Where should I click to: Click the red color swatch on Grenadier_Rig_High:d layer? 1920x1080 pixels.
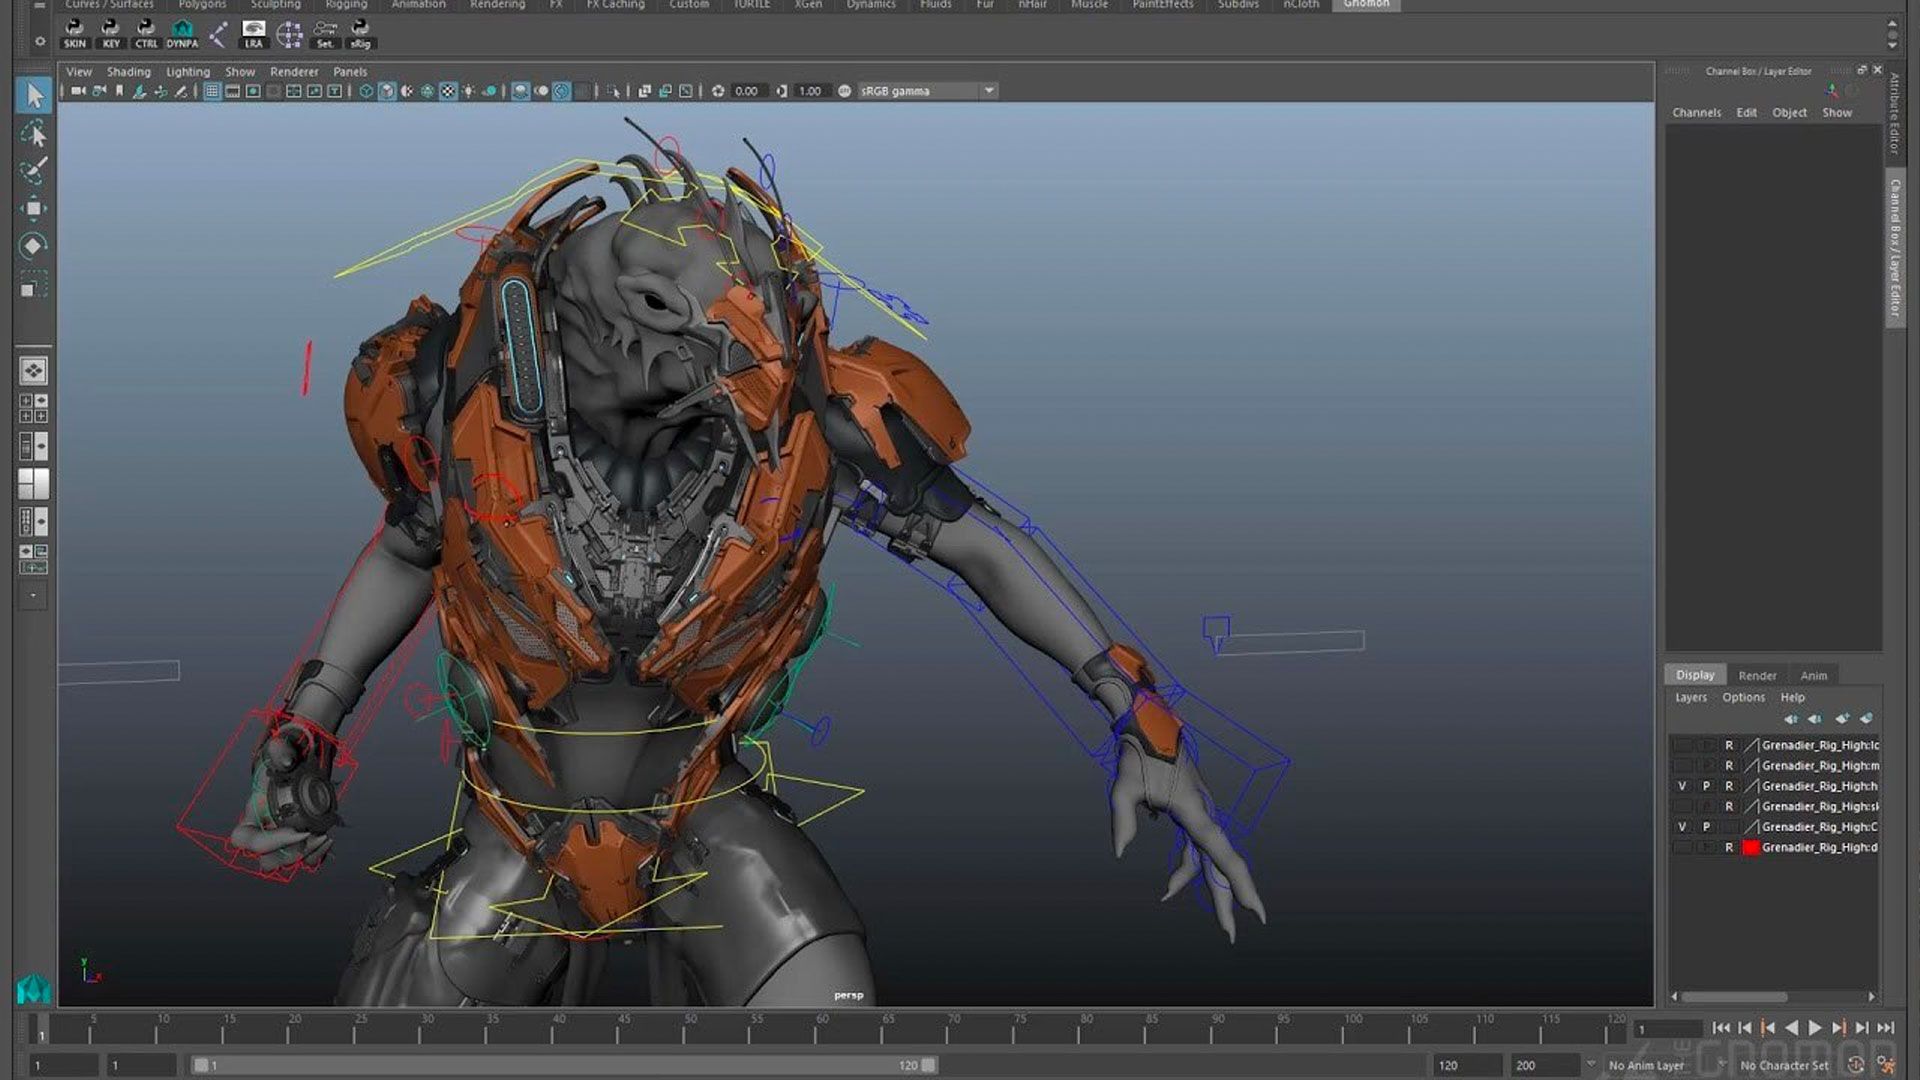[x=1751, y=847]
